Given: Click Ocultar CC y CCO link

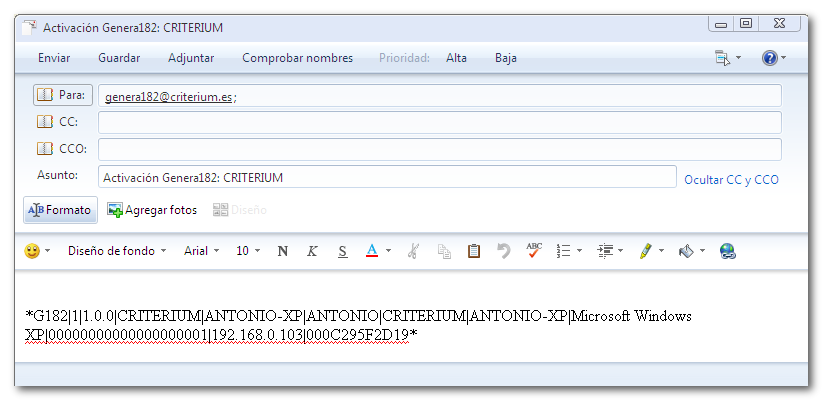Looking at the screenshot, I should [x=731, y=180].
